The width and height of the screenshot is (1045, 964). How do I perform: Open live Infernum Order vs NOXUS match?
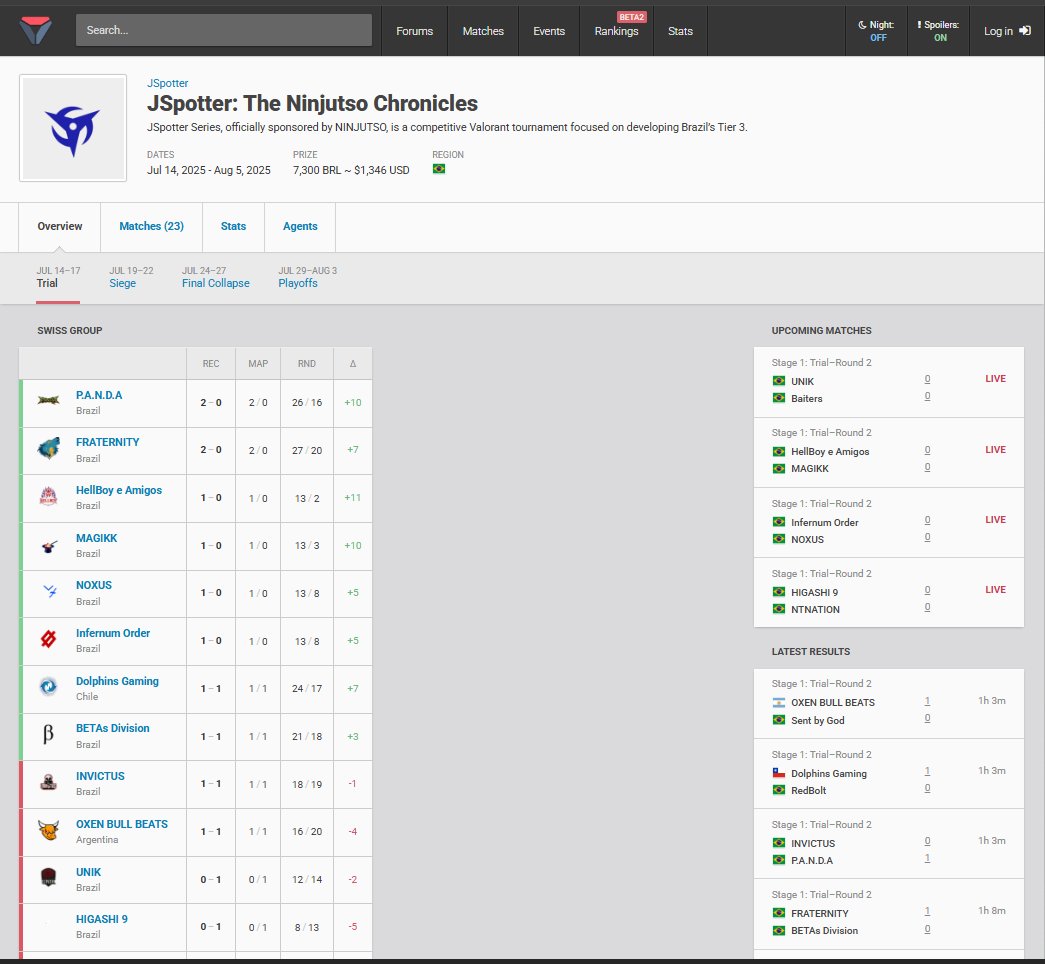888,523
